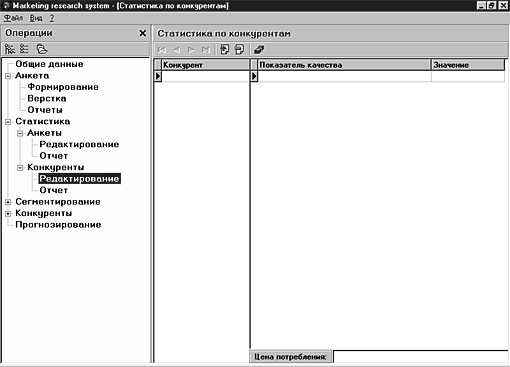Select highlighted Редактирование under Конкуренты

[79, 179]
